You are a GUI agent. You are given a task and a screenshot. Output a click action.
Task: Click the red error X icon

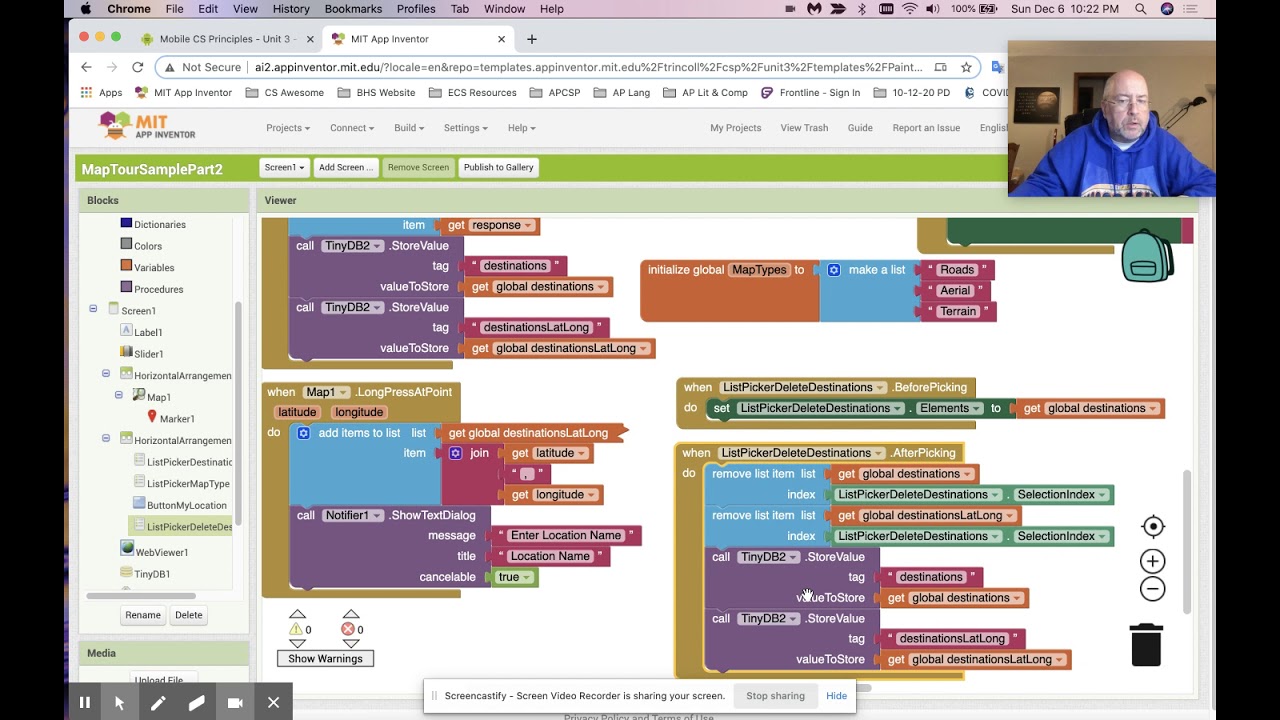tap(348, 629)
